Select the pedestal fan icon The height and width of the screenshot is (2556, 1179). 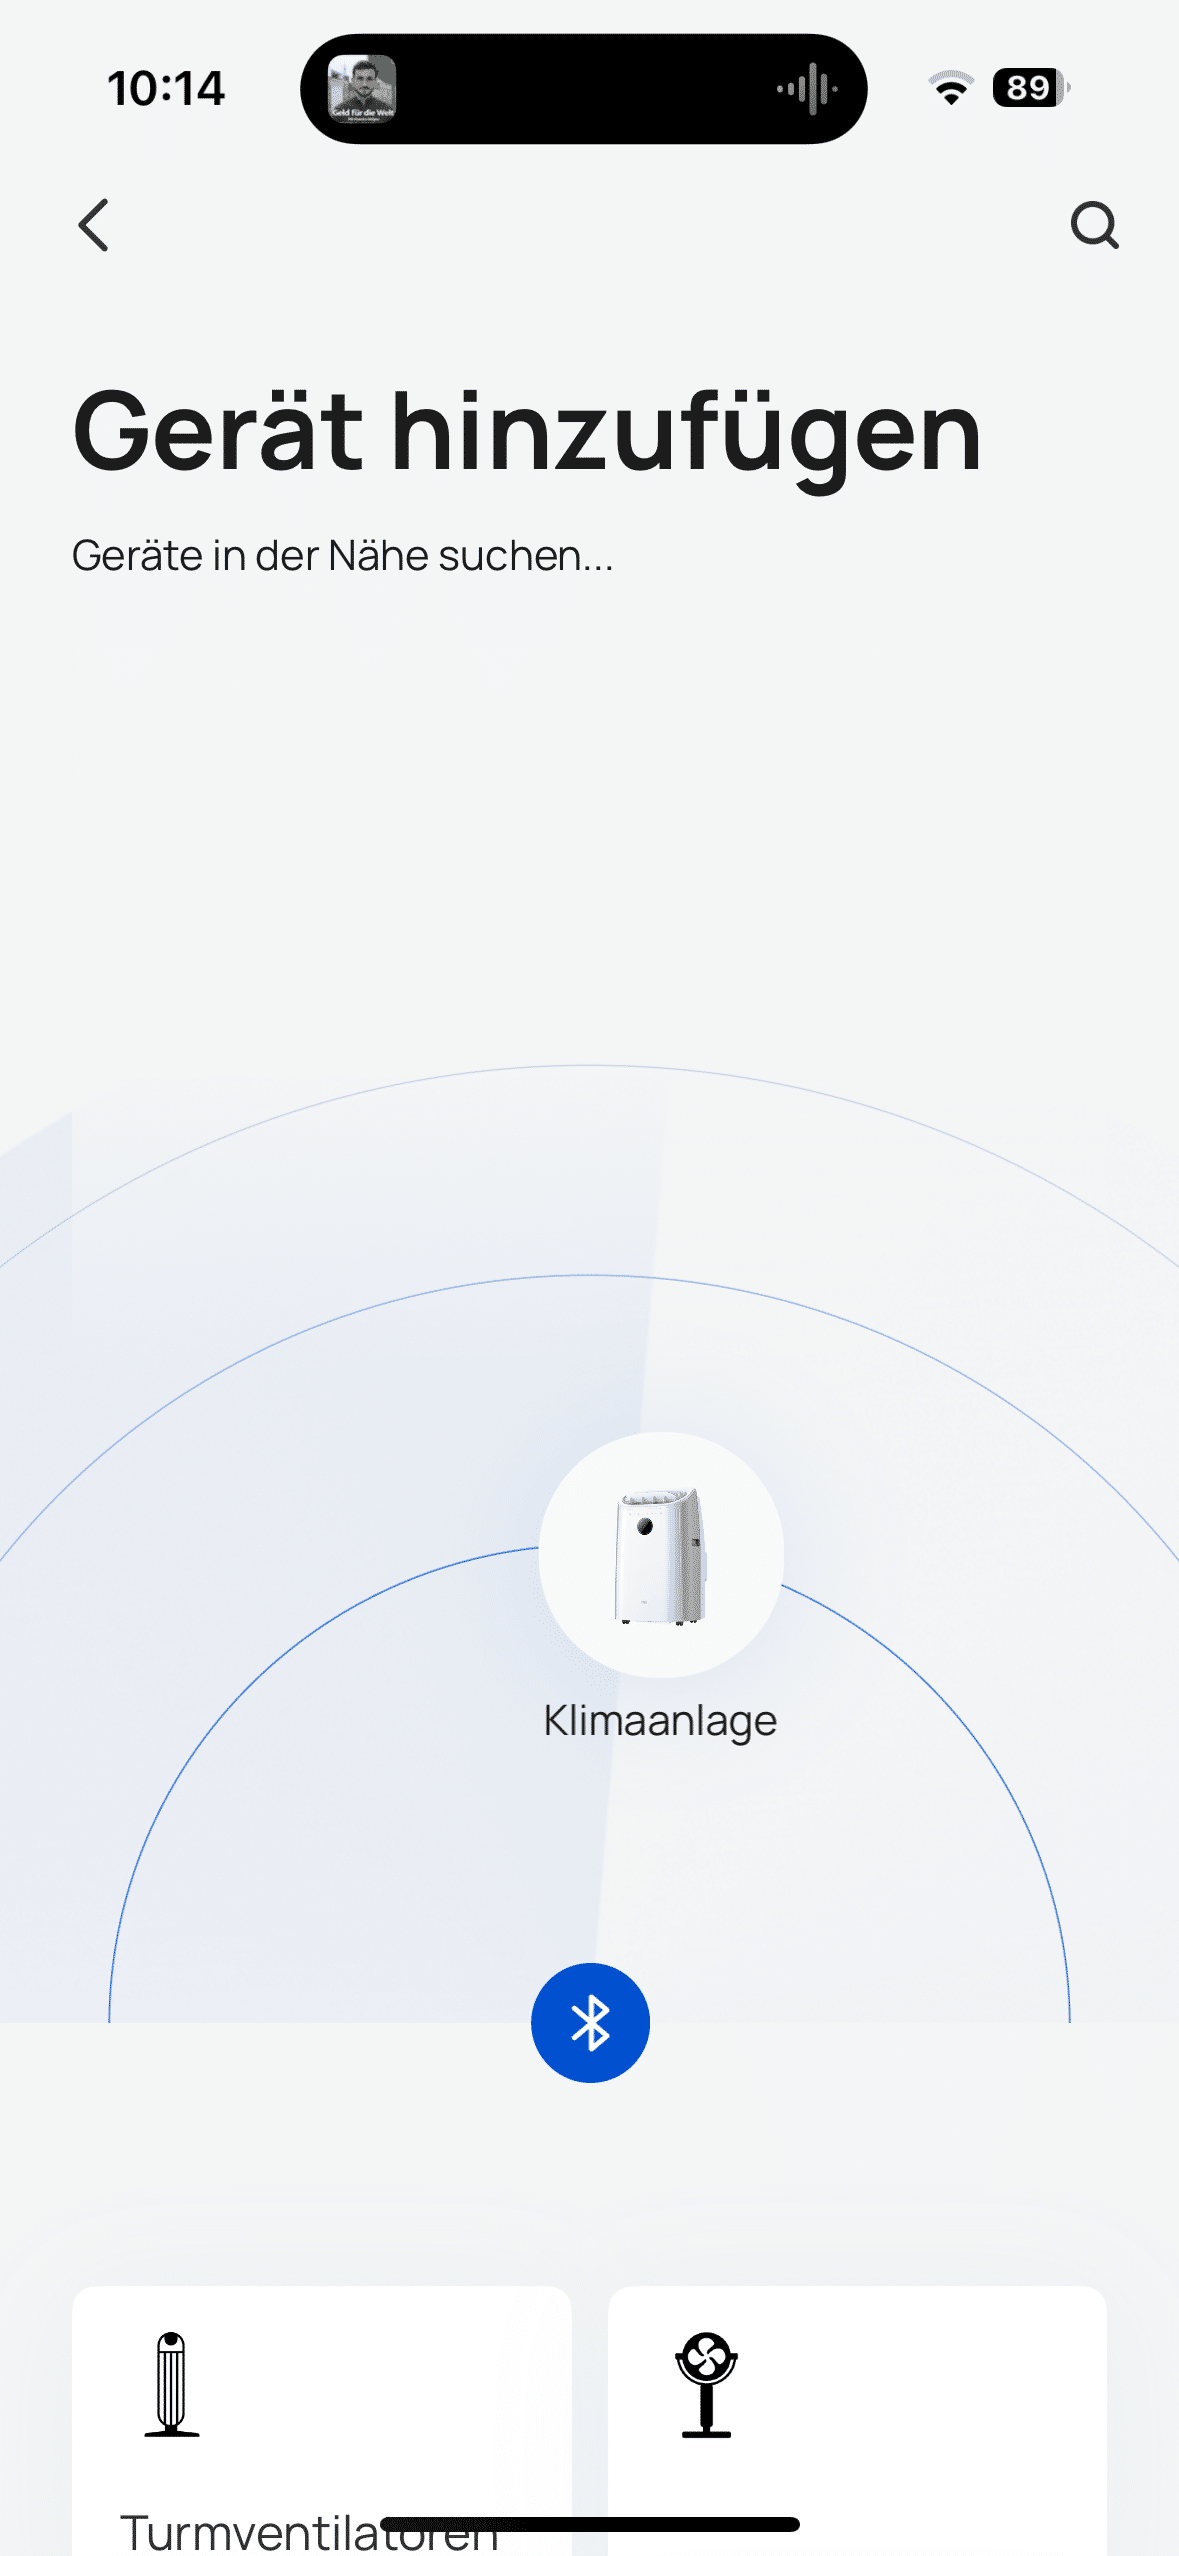click(707, 2384)
